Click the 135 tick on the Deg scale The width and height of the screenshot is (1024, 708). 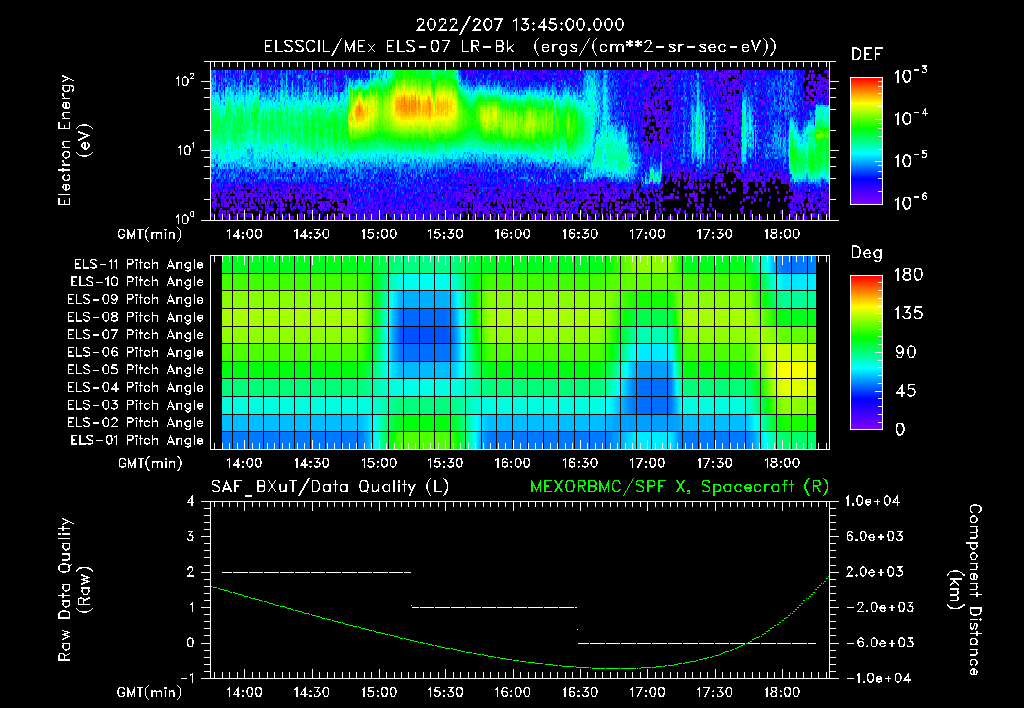[908, 314]
